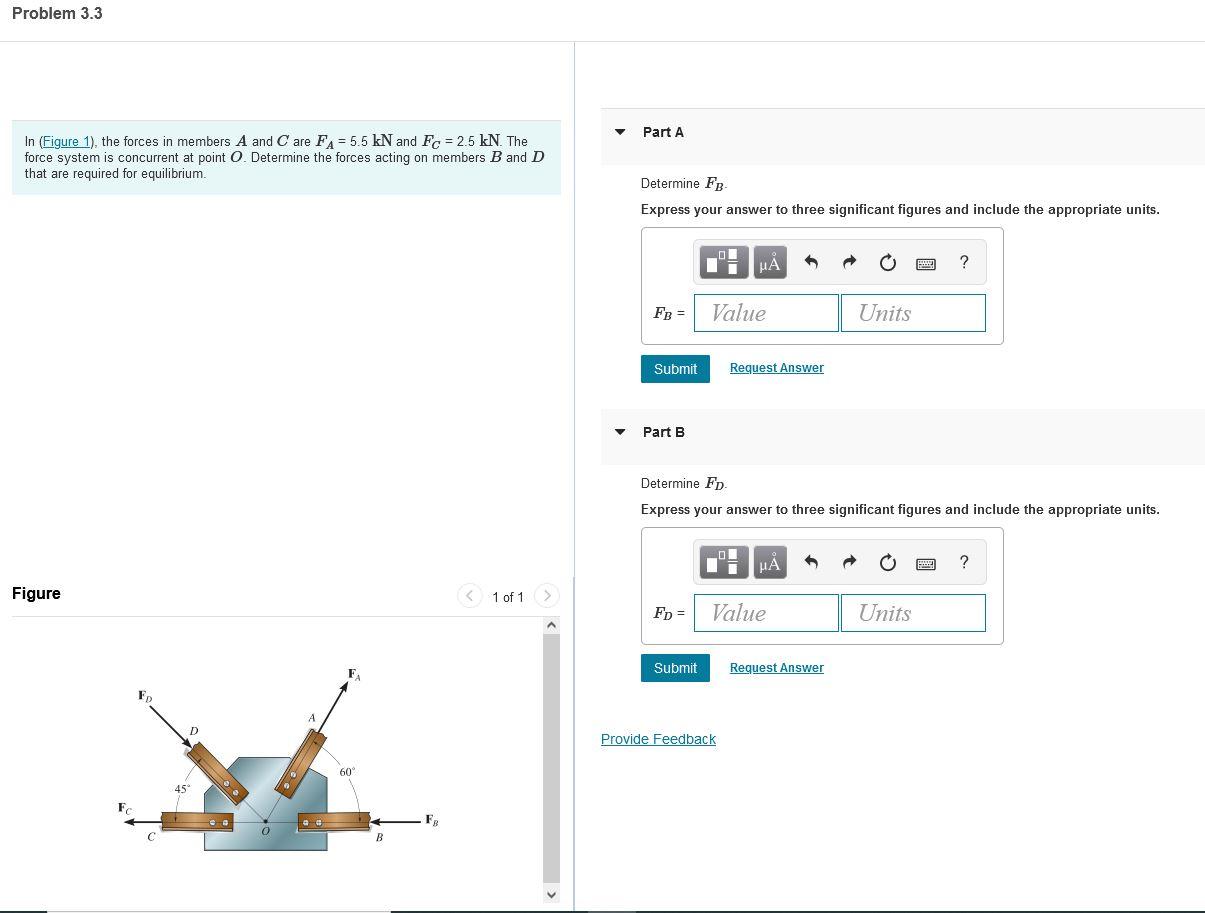
Task: Click FD Units input field
Action: (x=913, y=613)
